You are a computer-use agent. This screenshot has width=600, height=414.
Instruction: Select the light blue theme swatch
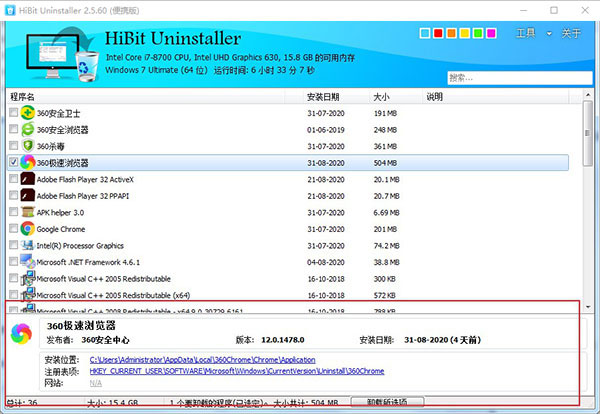point(425,33)
